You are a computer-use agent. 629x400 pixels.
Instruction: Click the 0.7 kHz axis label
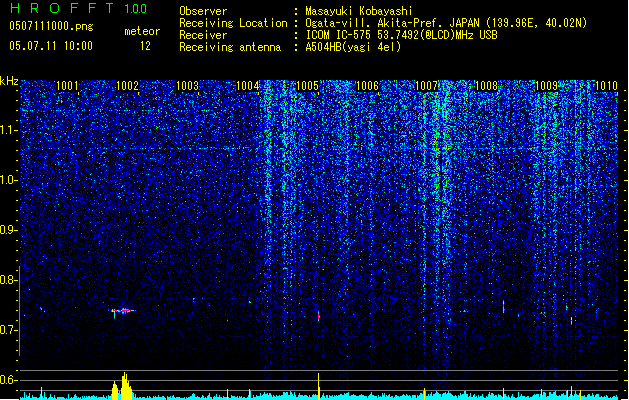click(8, 330)
